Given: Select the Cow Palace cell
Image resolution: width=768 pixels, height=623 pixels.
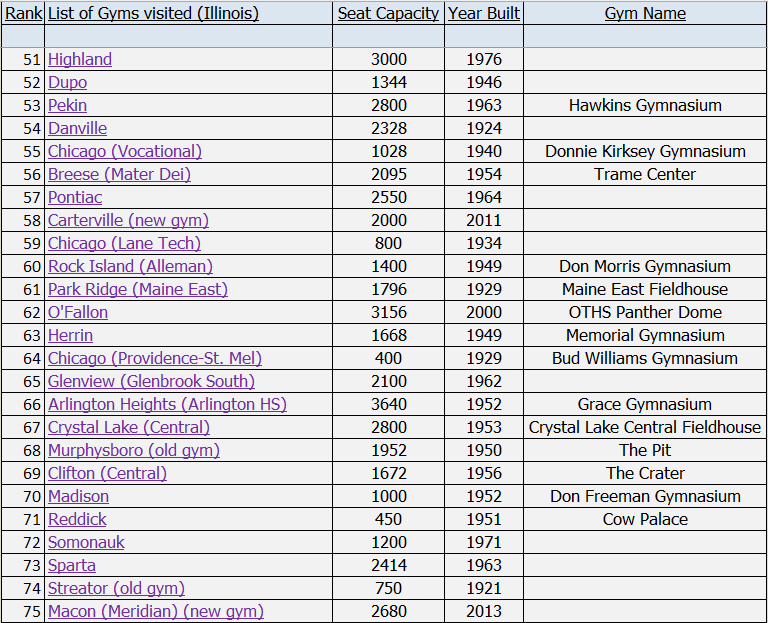Looking at the screenshot, I should (x=645, y=520).
